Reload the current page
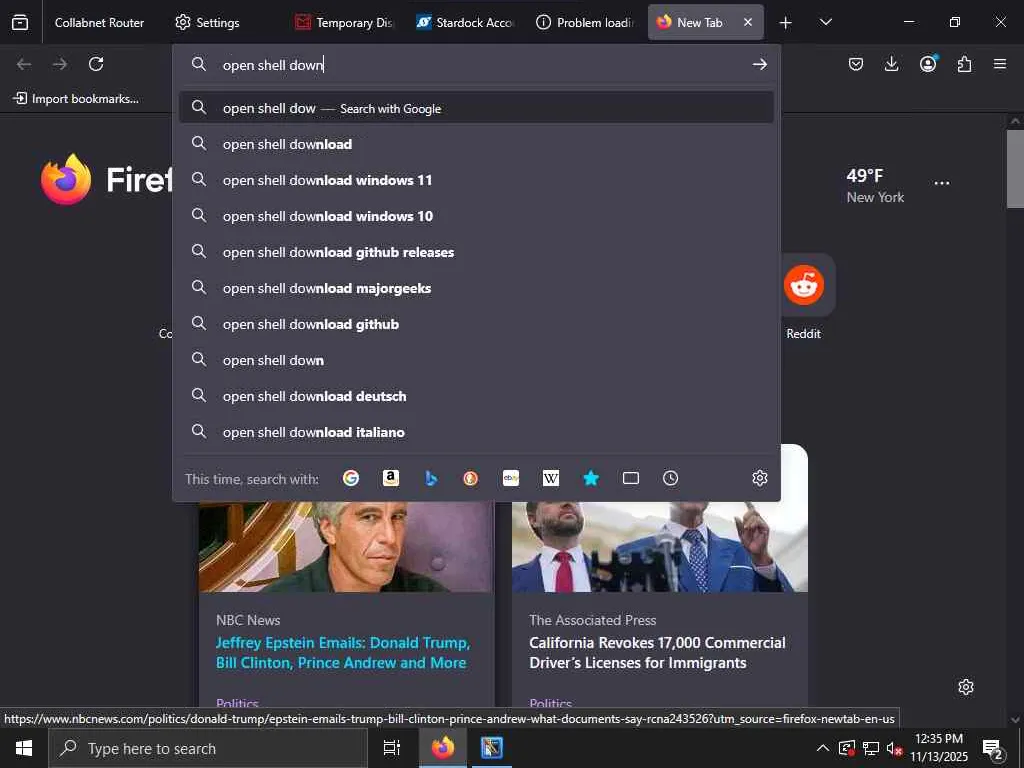The height and width of the screenshot is (768, 1024). 96,64
